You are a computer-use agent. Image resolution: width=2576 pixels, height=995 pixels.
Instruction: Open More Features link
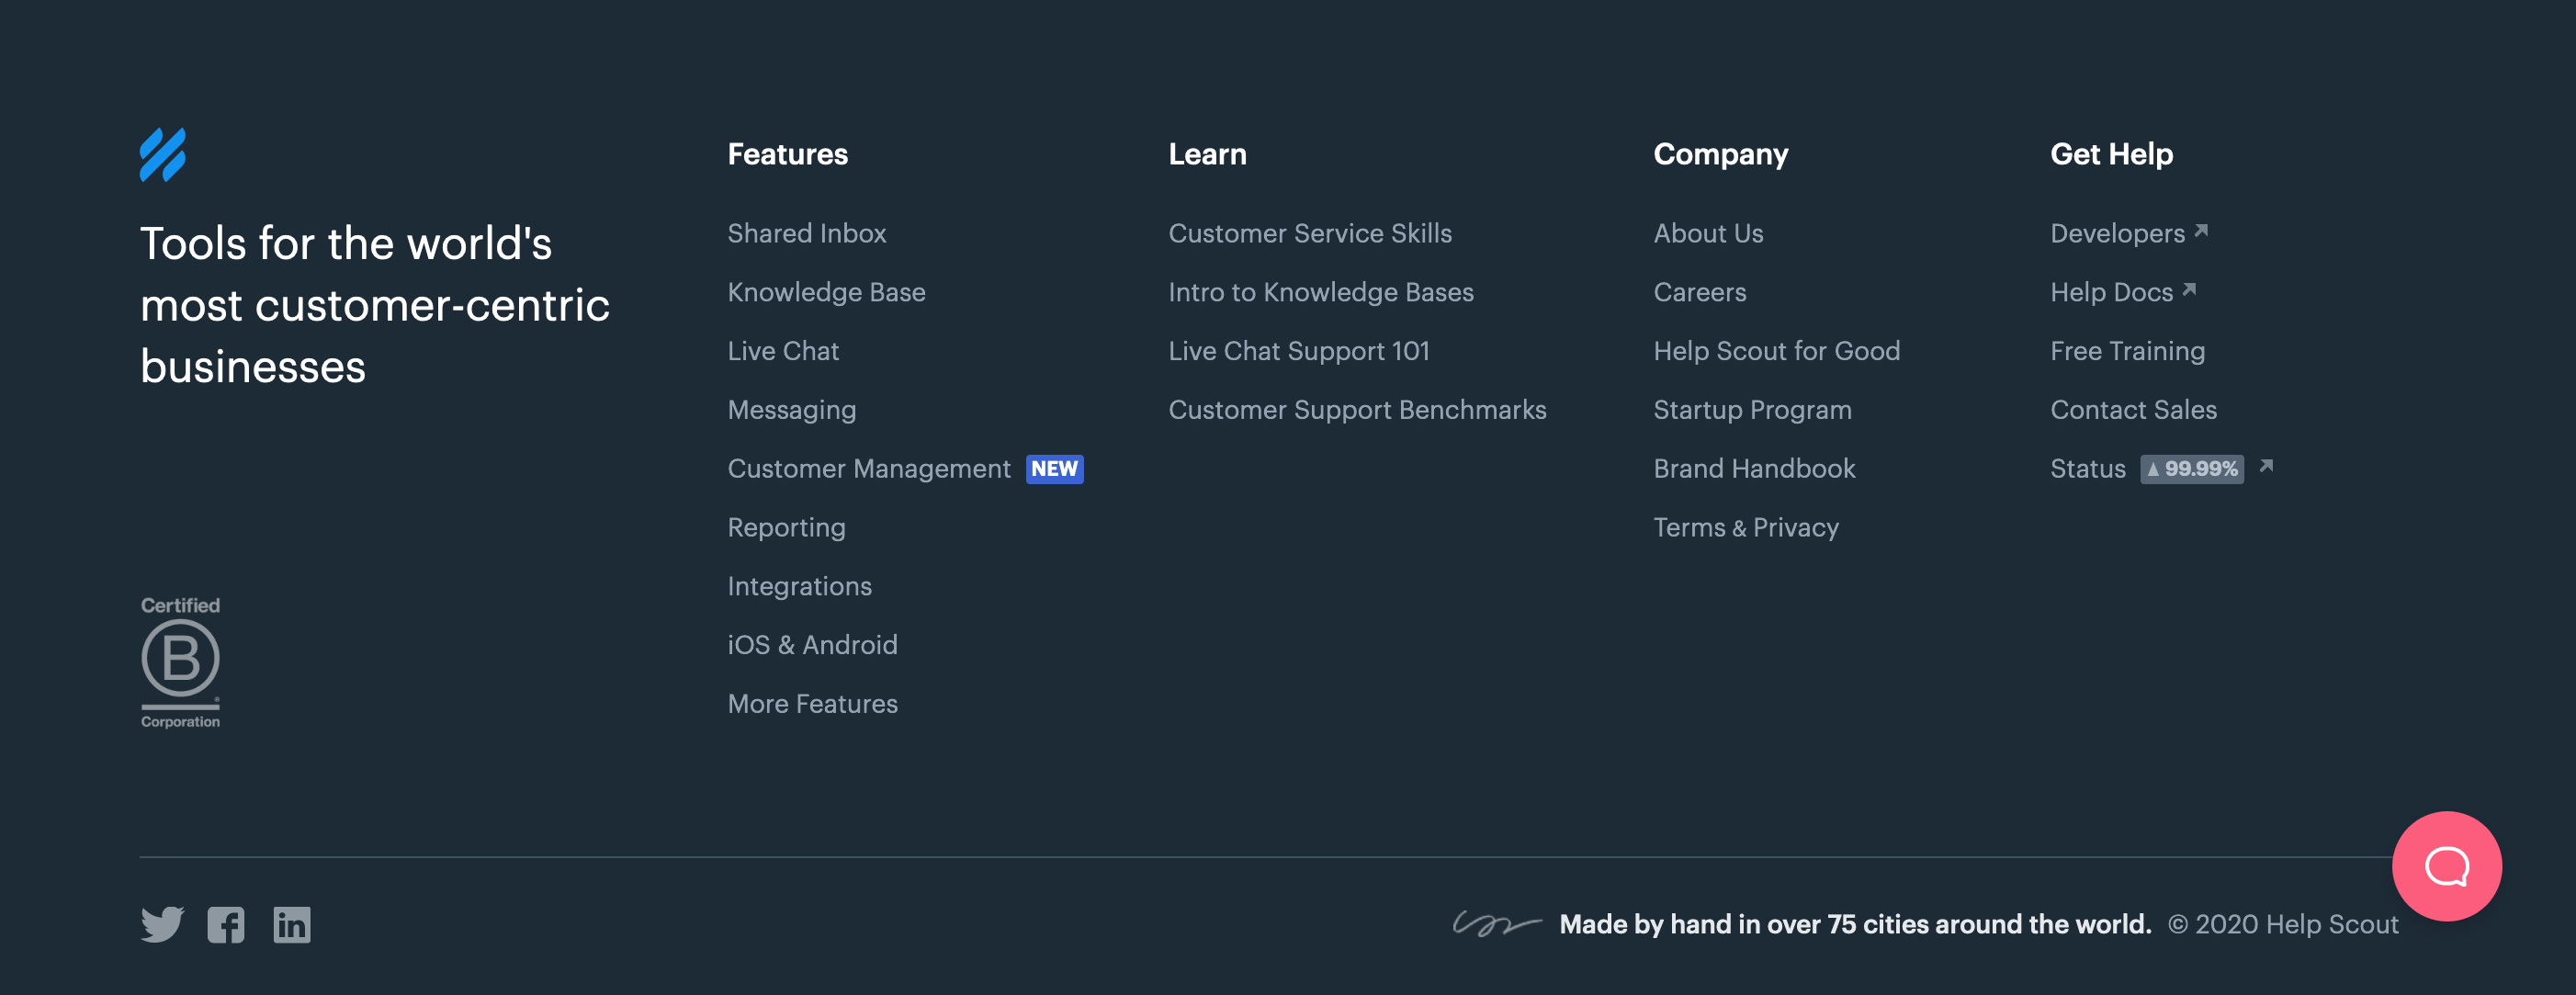[x=813, y=704]
